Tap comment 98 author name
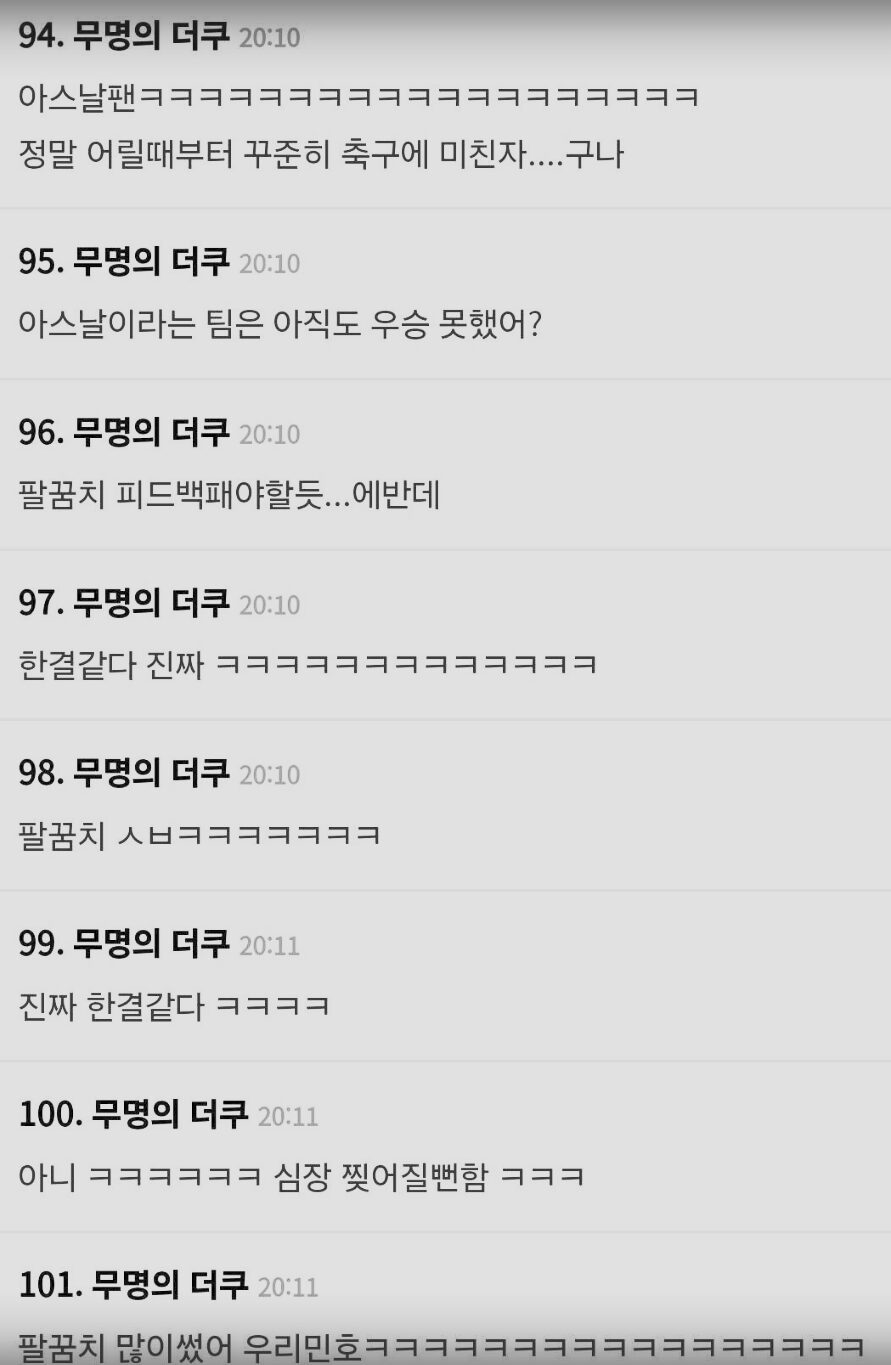 point(151,773)
